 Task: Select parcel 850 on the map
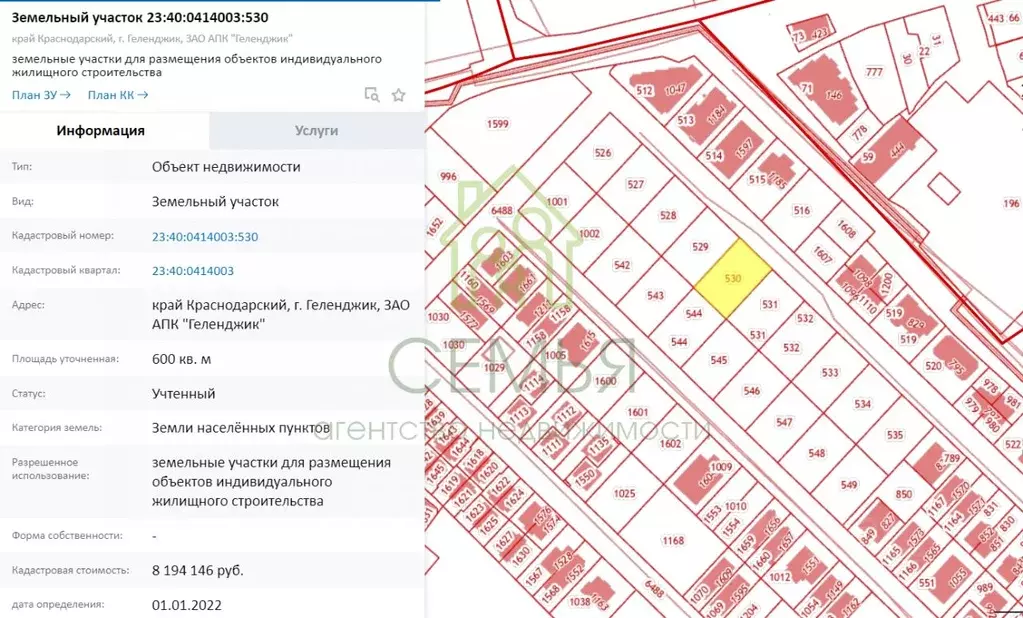(x=904, y=494)
